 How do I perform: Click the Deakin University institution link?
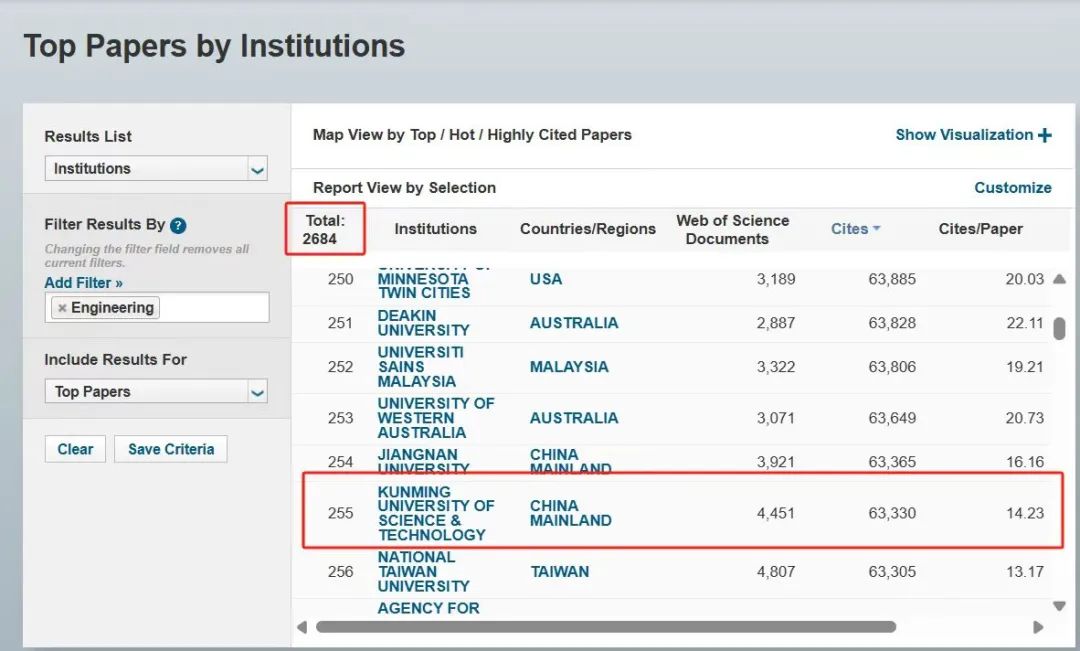(423, 323)
